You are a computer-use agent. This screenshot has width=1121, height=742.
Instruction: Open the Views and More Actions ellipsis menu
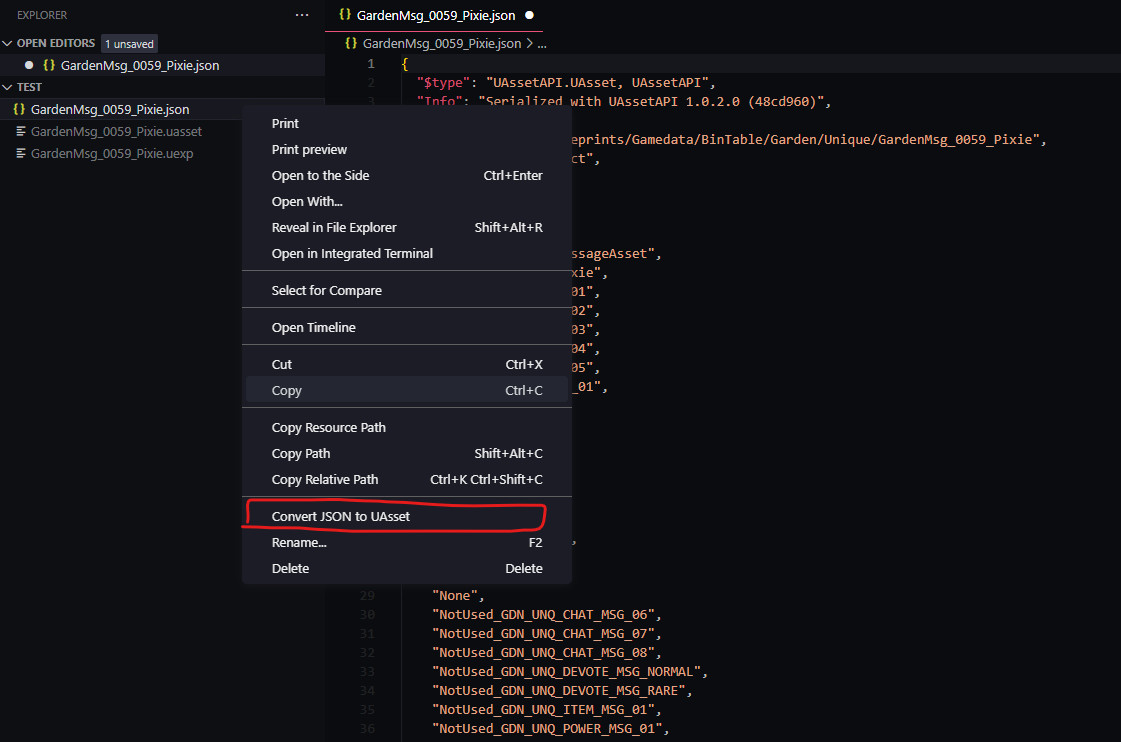[x=302, y=14]
